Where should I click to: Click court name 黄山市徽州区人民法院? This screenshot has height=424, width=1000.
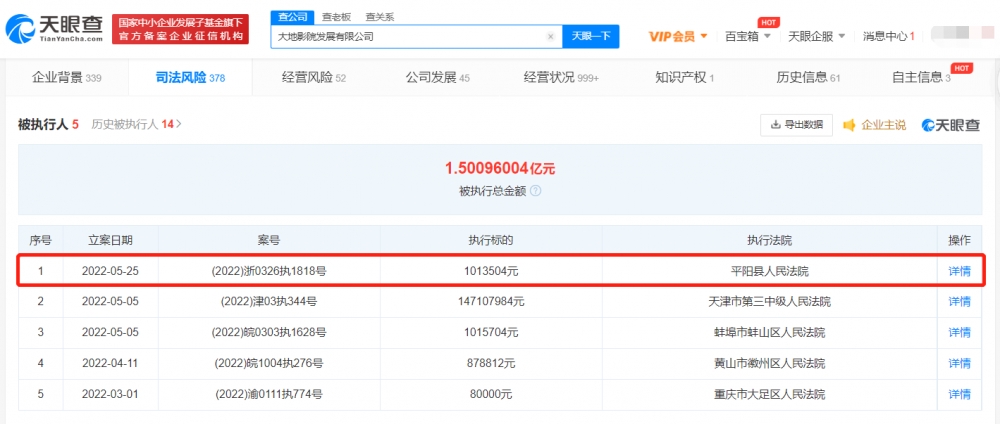pos(769,363)
